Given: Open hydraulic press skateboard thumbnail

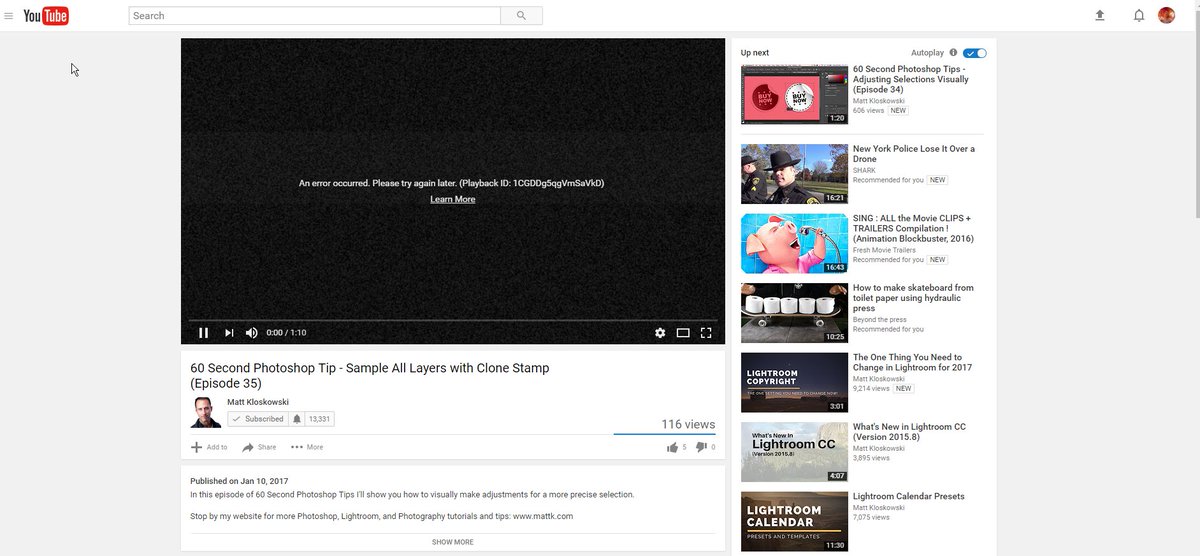Looking at the screenshot, I should click(x=794, y=313).
